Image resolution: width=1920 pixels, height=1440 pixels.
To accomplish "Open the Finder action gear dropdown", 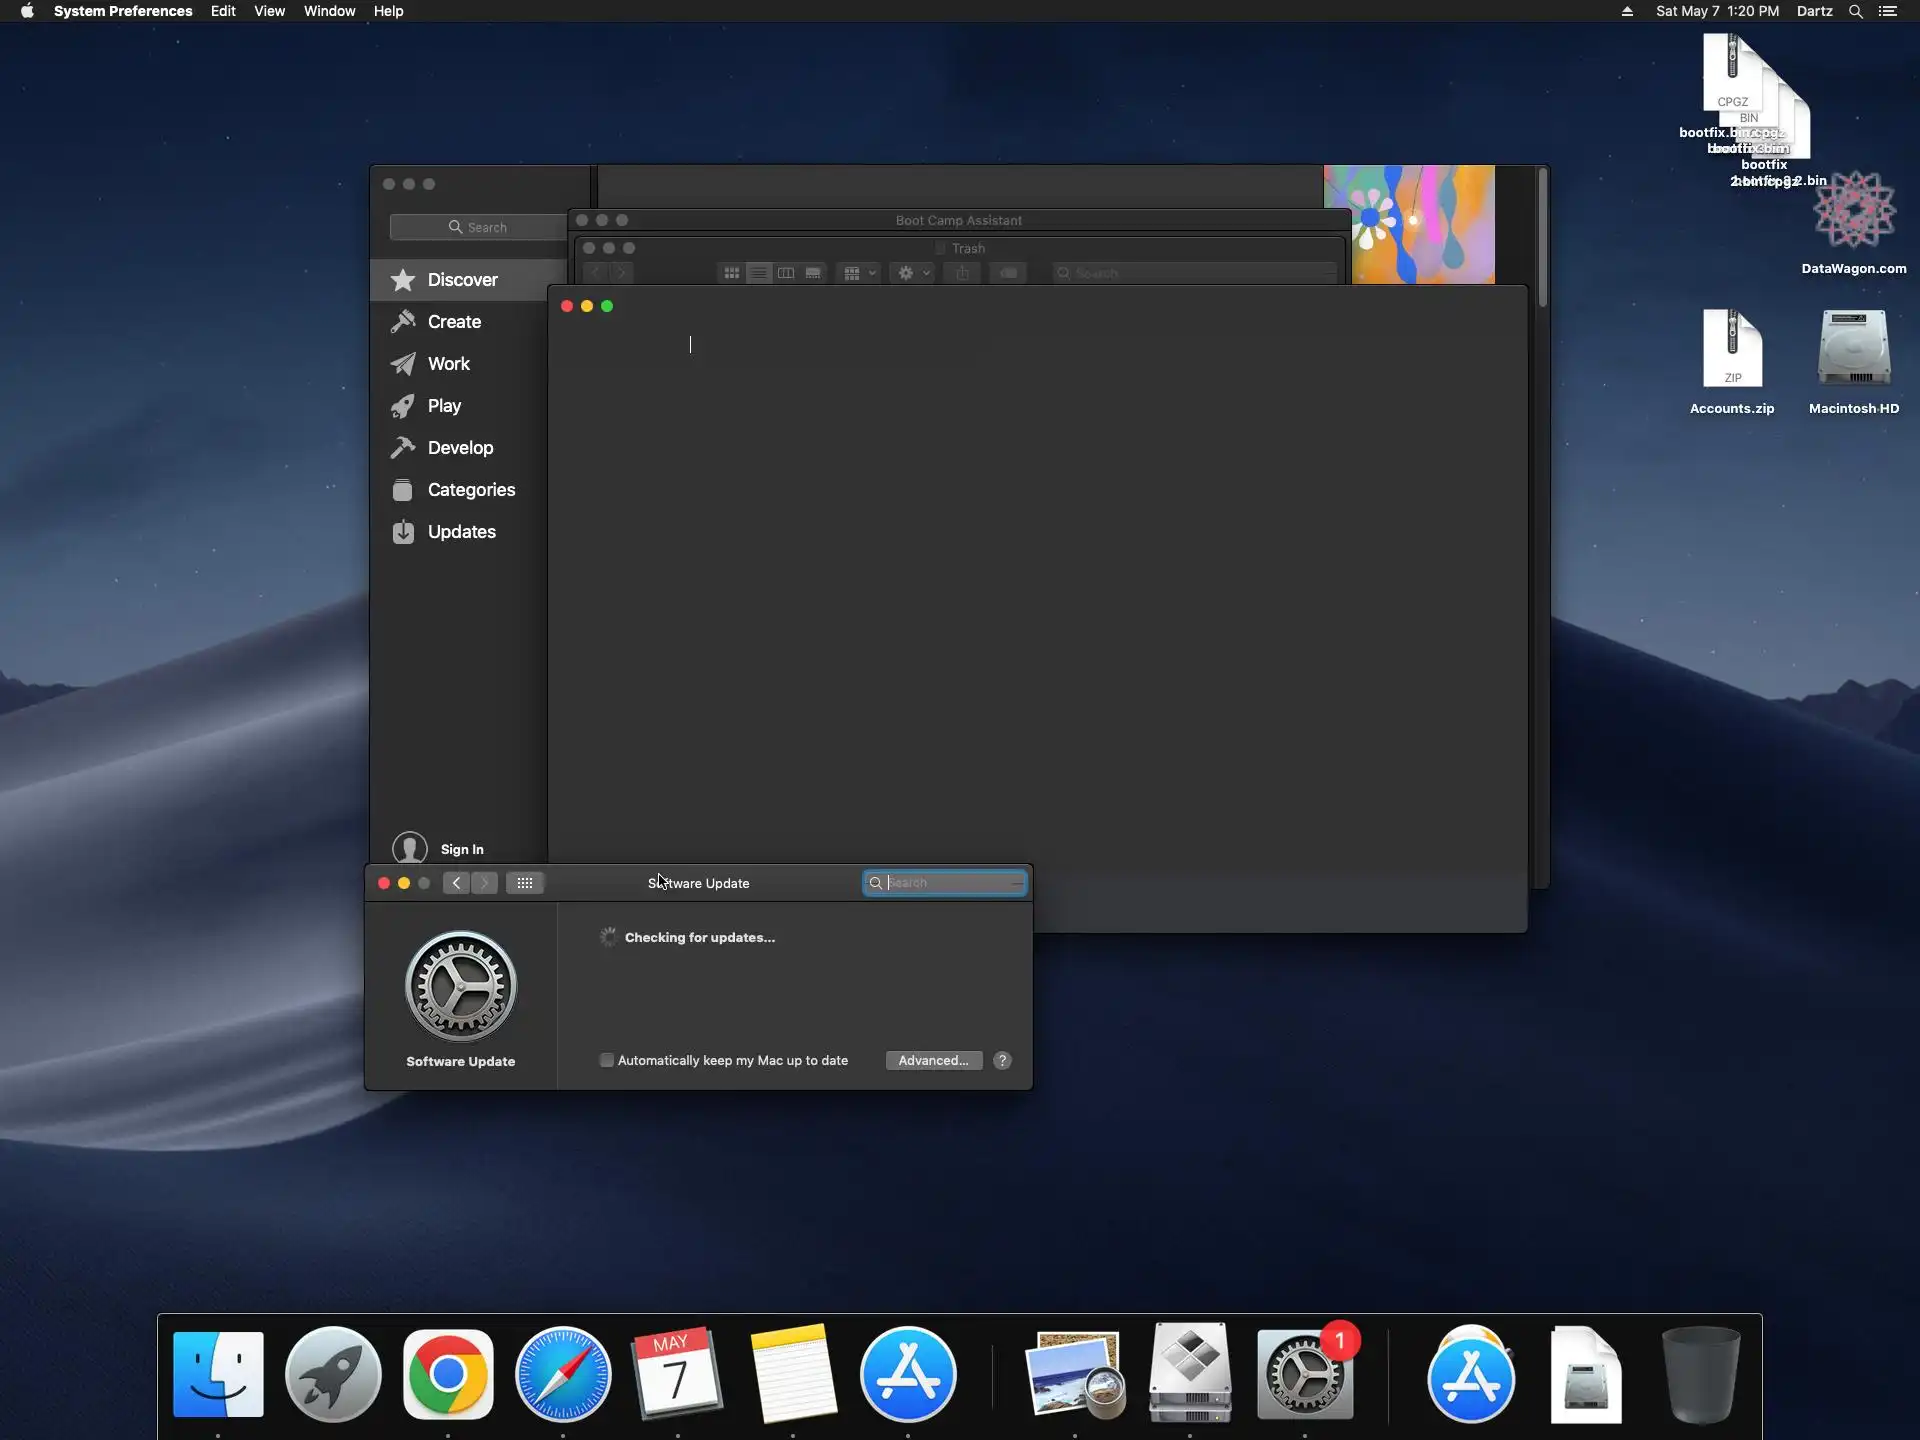I will pos(911,273).
